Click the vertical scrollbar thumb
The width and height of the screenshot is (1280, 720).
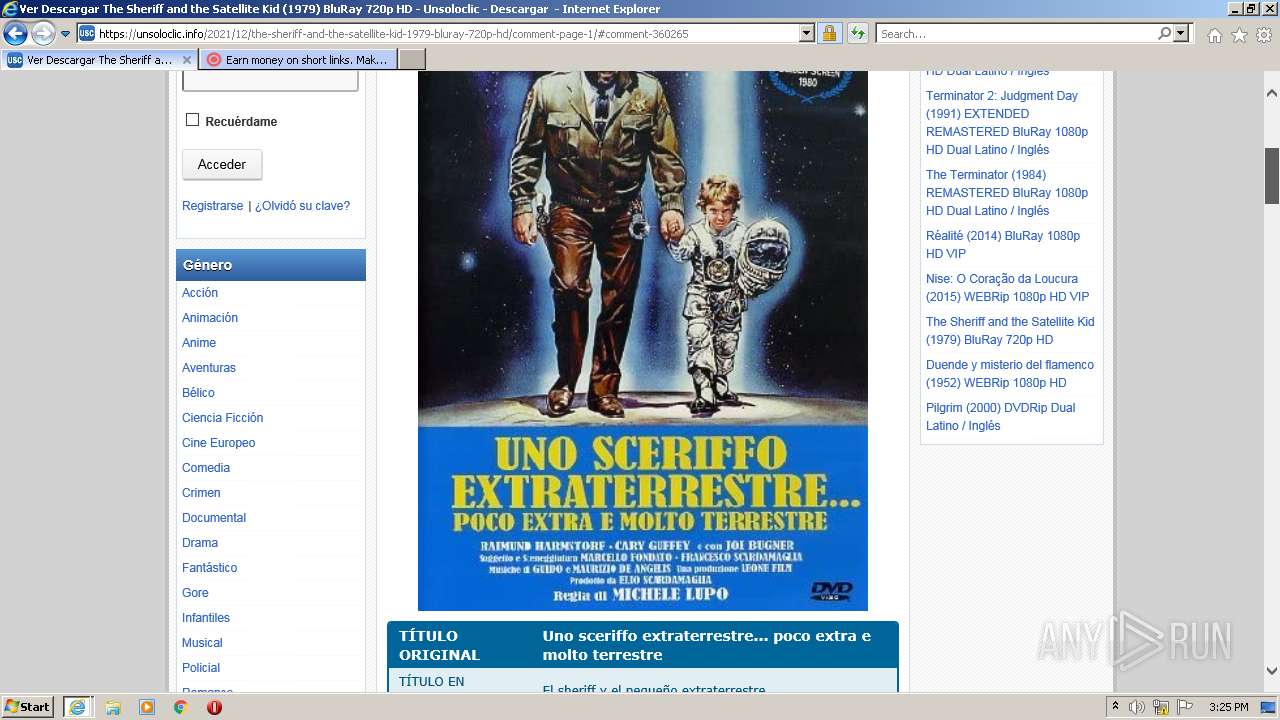point(1272,175)
